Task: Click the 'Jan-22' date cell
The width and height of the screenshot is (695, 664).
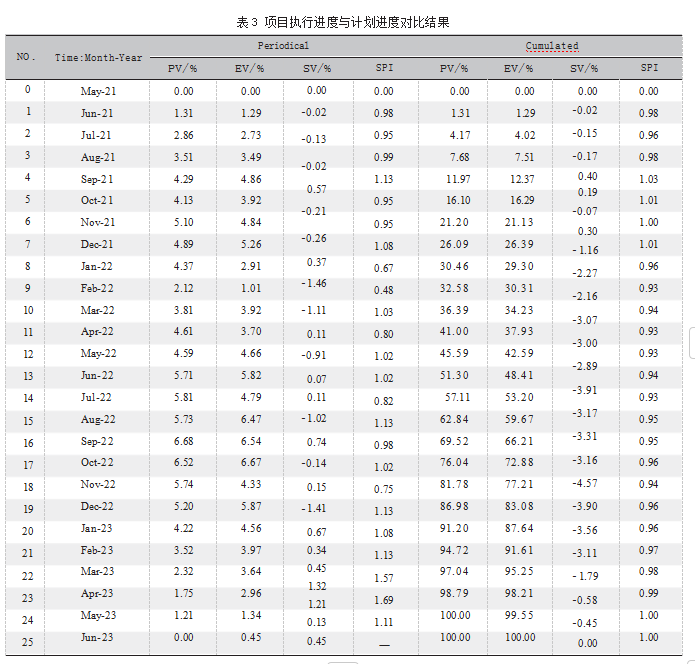Action: 96,266
